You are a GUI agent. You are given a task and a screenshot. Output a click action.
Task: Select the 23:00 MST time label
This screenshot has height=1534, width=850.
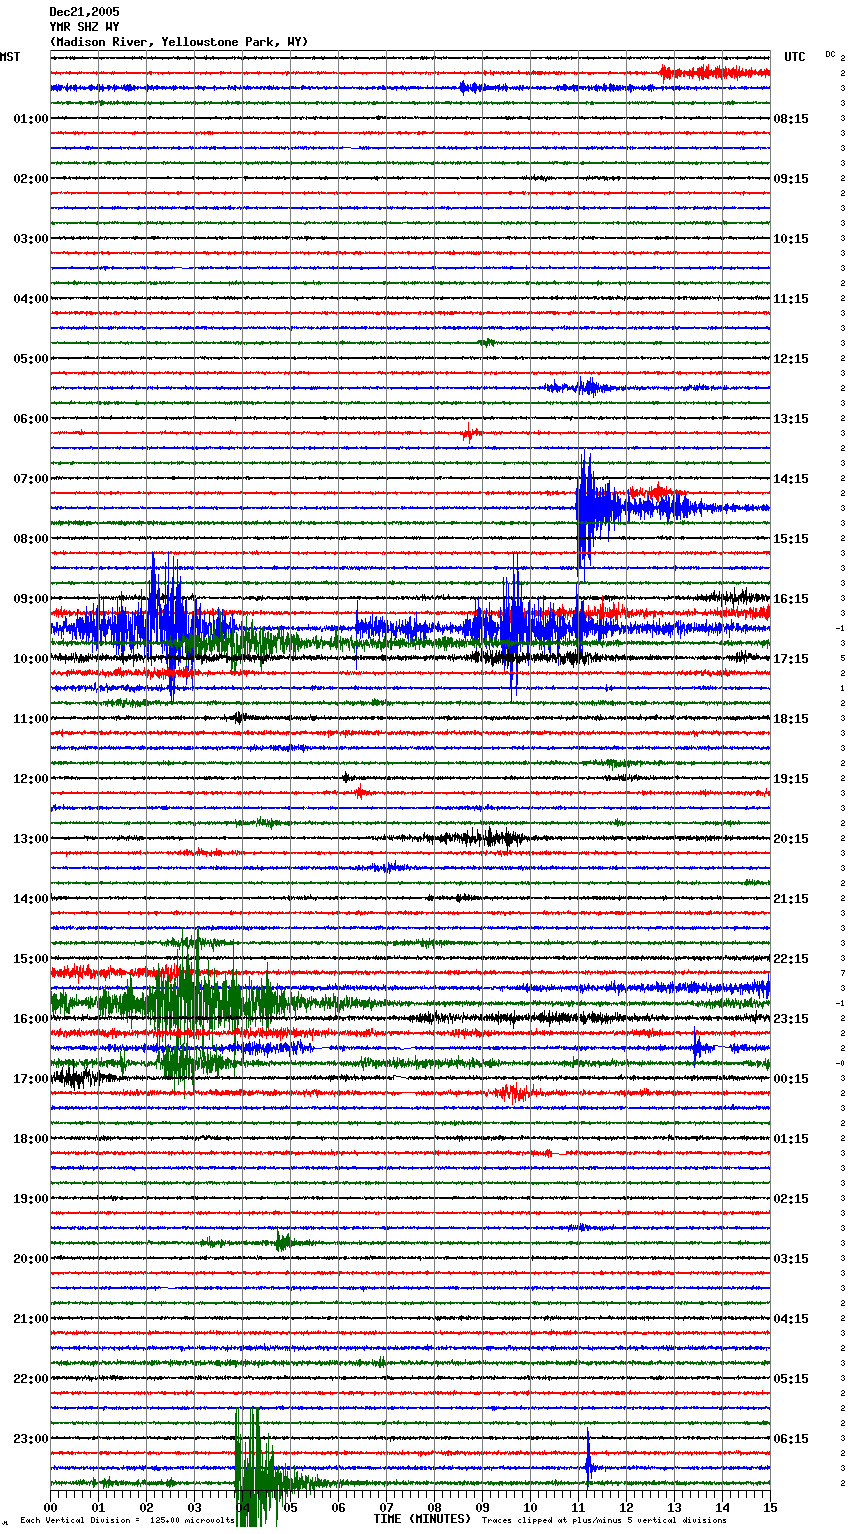point(30,1439)
